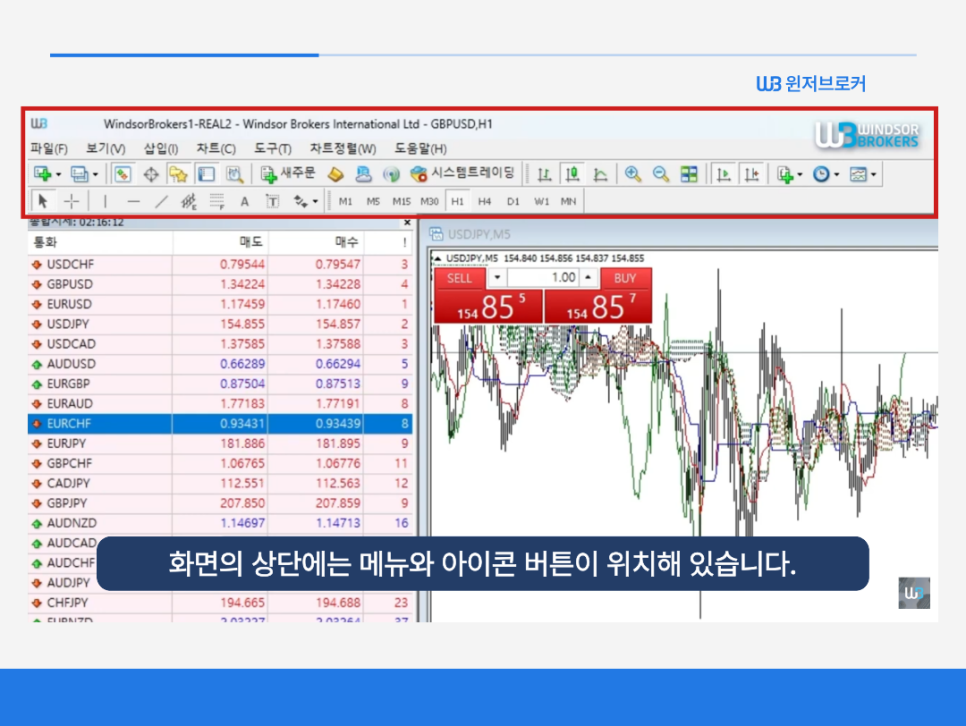Image resolution: width=966 pixels, height=726 pixels.
Task: Select the text label 'A' tool
Action: (x=244, y=201)
